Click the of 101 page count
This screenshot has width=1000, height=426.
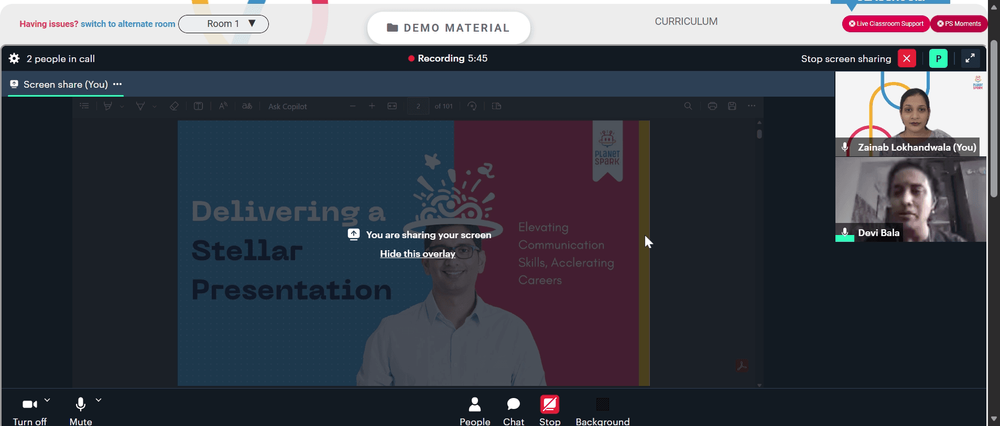tap(444, 106)
